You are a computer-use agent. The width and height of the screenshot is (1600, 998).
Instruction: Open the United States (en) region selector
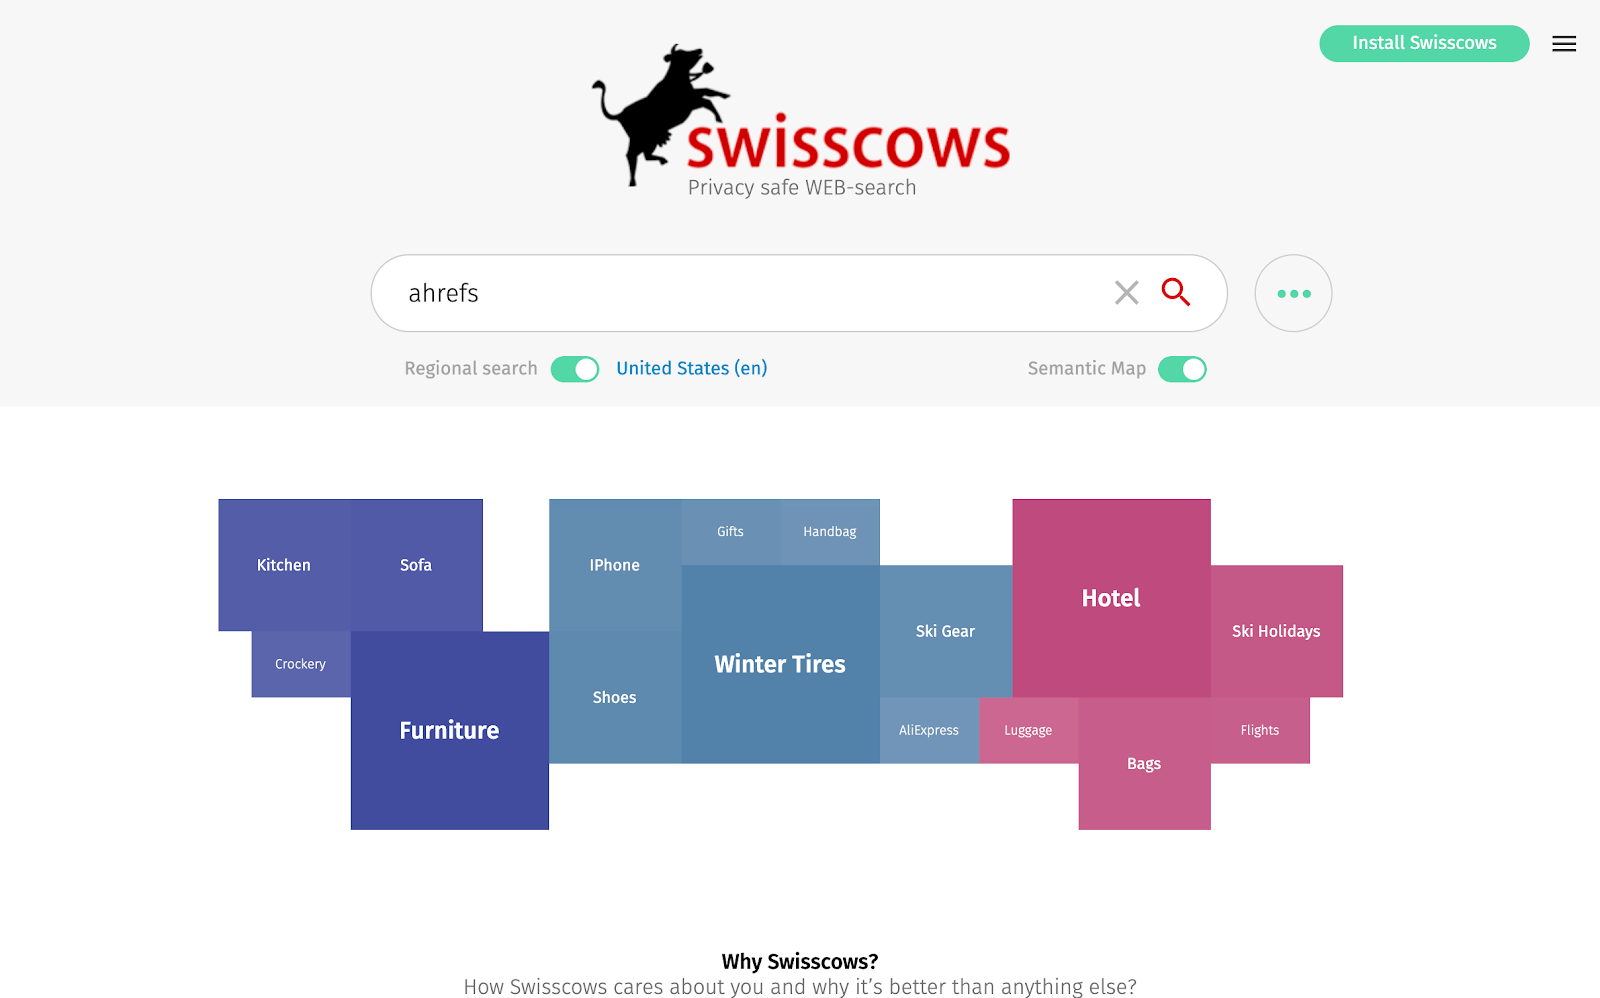click(x=692, y=368)
